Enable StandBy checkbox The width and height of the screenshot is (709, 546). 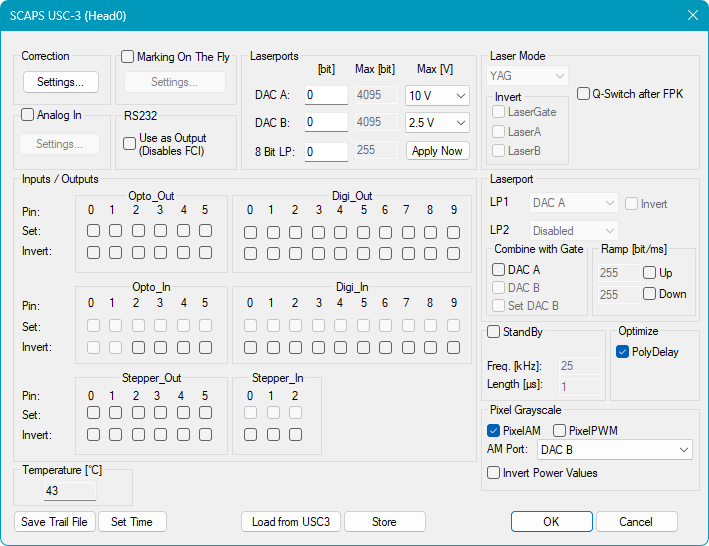point(493,332)
